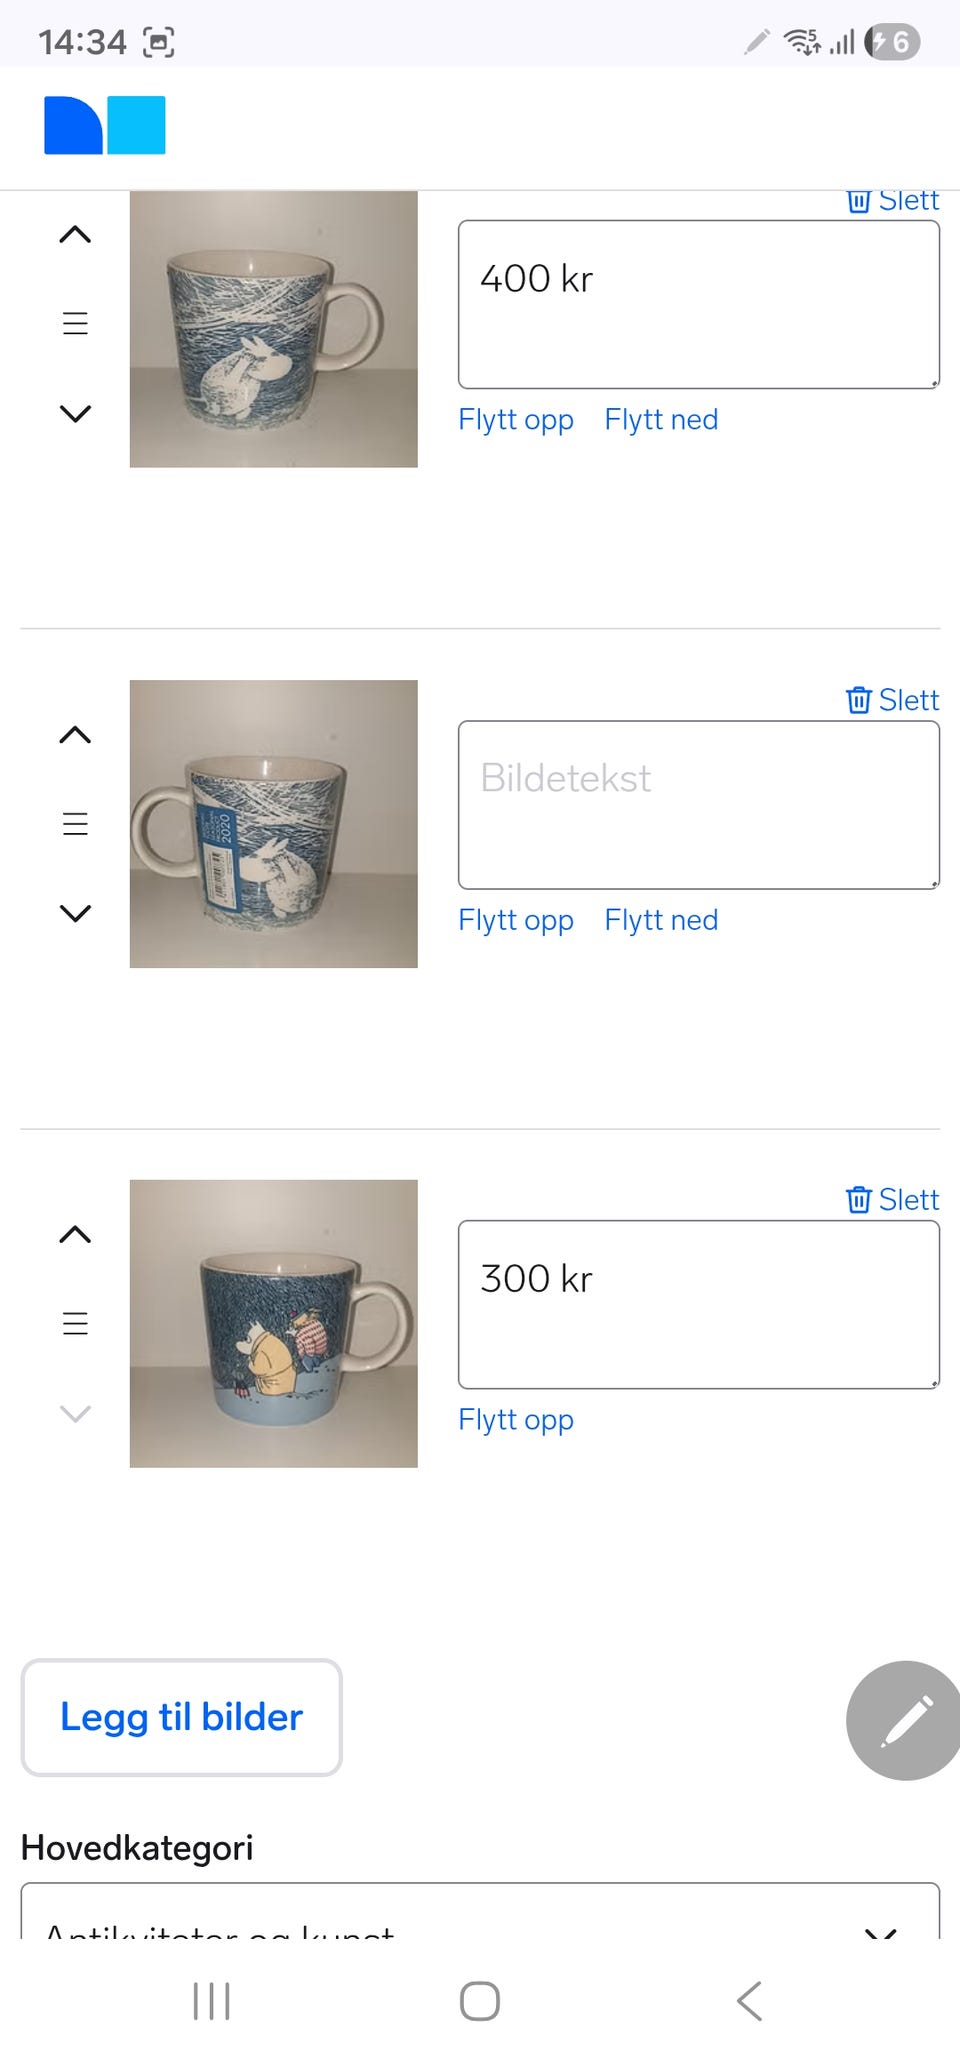Image resolution: width=960 pixels, height=2059 pixels.
Task: Click Flytt ned under the empty Bildetekst field
Action: [x=661, y=920]
